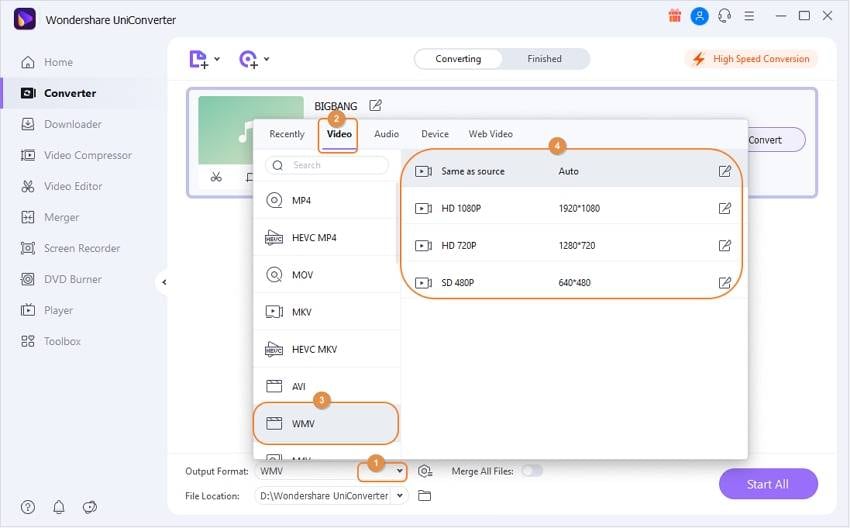The image size is (850, 528).
Task: Expand the add-from-device dropdown arrow
Action: (267, 59)
